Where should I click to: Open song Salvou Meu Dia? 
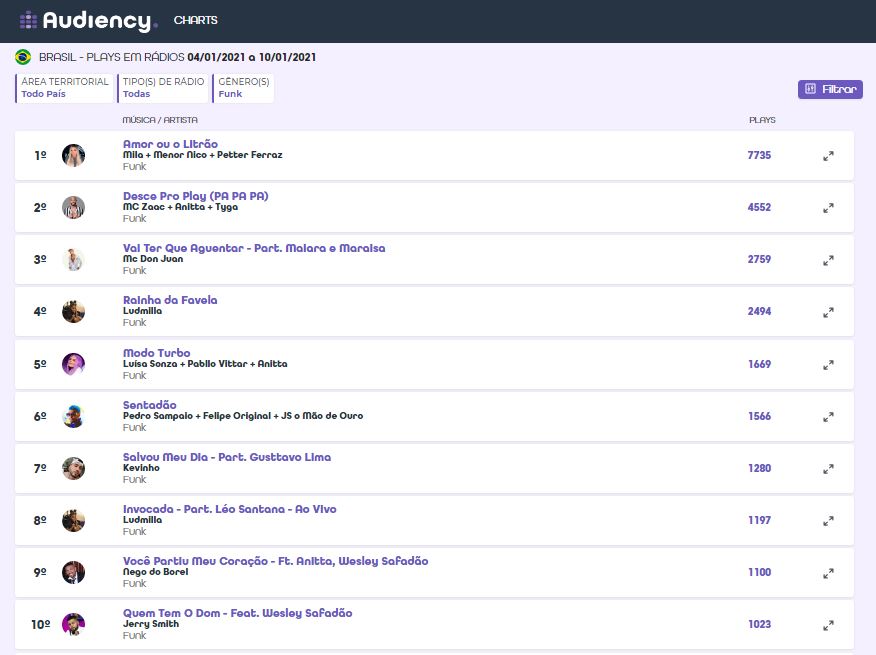tap(227, 457)
